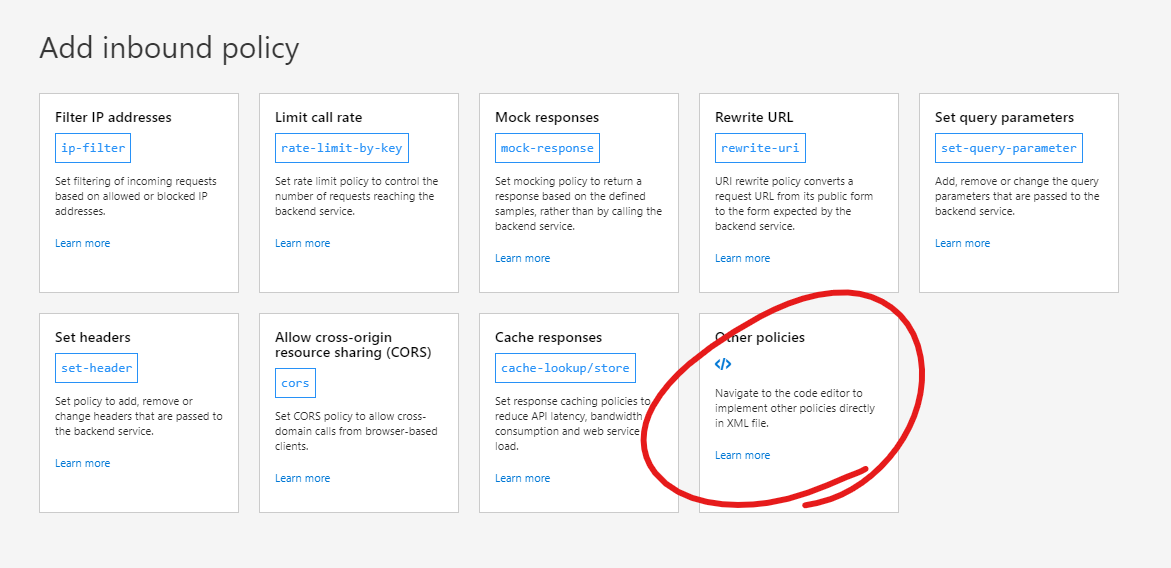Open Learn more under Rewrite URL

point(742,258)
